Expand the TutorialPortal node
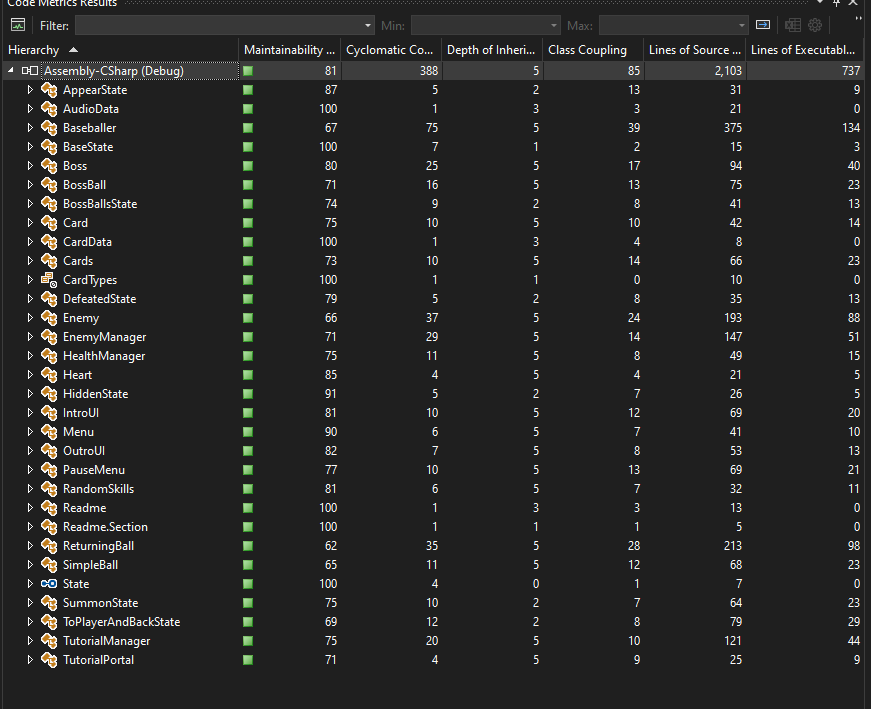Screen dimensions: 871x709 click(30, 660)
